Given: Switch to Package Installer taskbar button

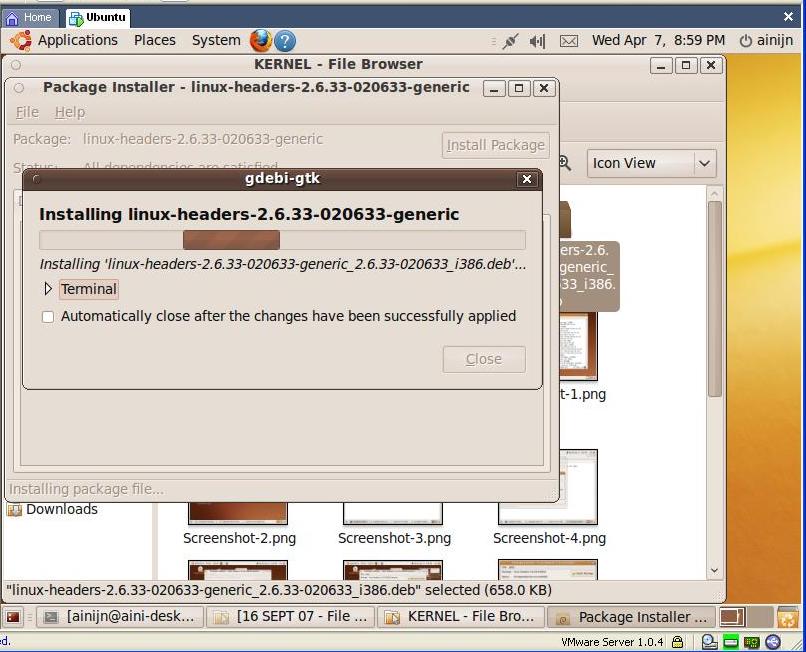Looking at the screenshot, I should click(632, 617).
